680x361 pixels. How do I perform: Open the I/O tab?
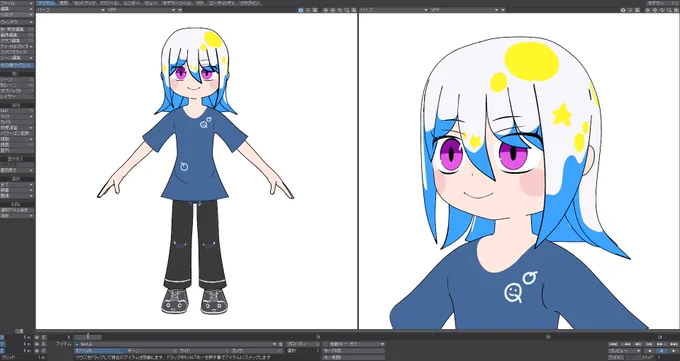(x=199, y=3)
